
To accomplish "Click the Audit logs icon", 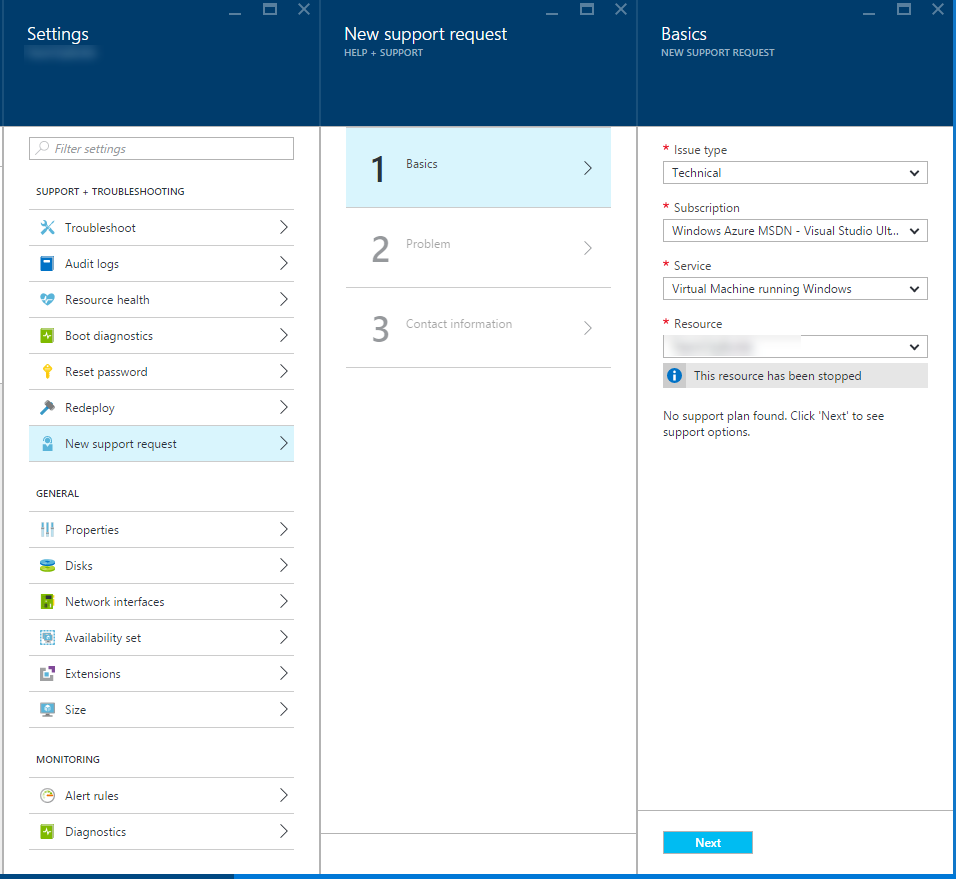I will [x=48, y=263].
